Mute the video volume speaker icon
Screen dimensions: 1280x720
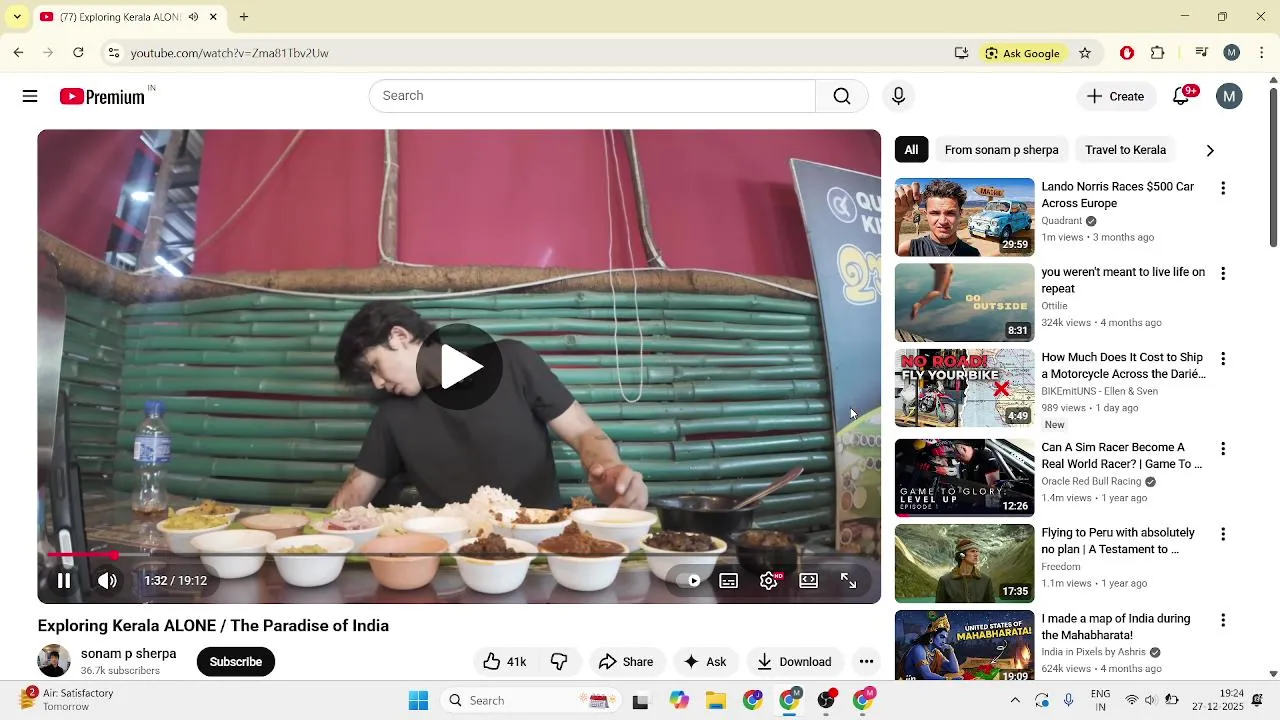[x=107, y=580]
